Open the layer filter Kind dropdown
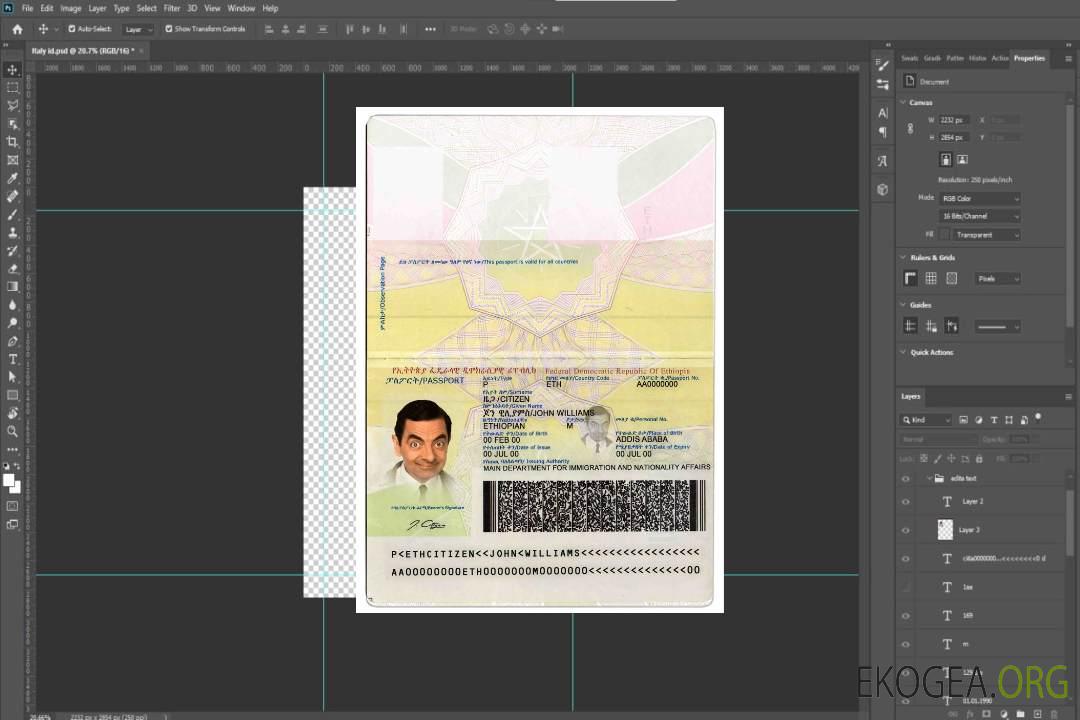This screenshot has height=720, width=1080. tap(926, 420)
